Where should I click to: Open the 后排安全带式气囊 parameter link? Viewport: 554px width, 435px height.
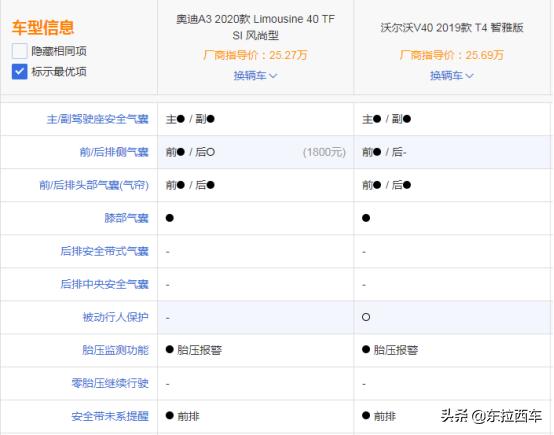pos(104,251)
